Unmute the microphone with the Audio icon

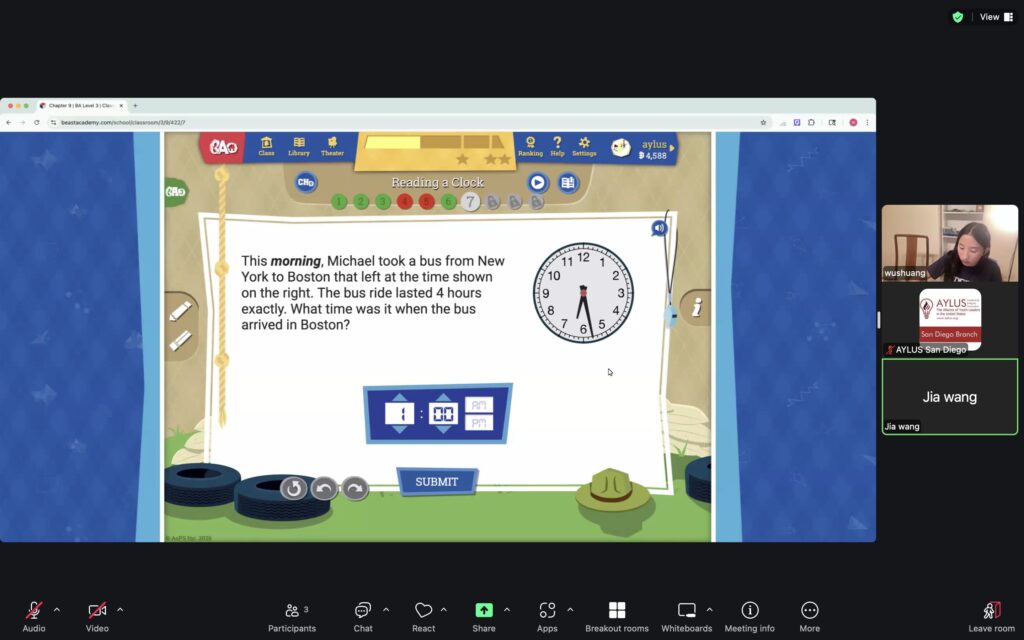34,611
